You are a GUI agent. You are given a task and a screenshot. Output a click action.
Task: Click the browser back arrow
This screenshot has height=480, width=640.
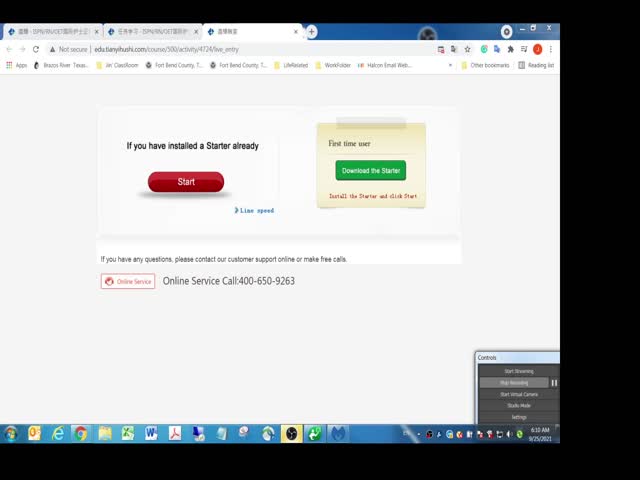(x=9, y=49)
